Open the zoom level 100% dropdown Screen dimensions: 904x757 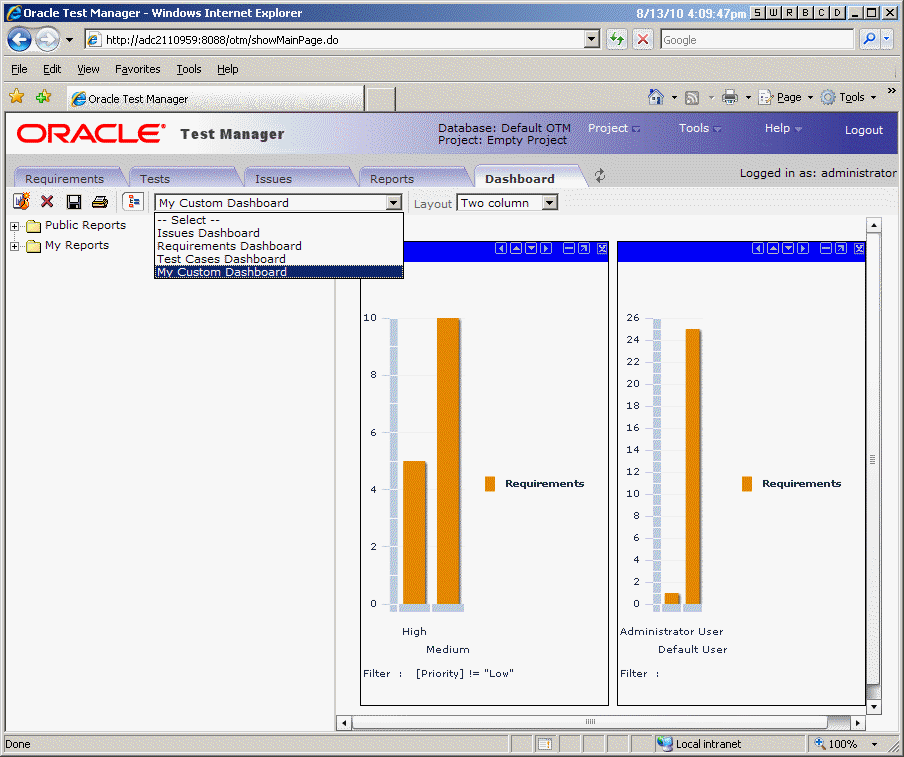click(875, 744)
